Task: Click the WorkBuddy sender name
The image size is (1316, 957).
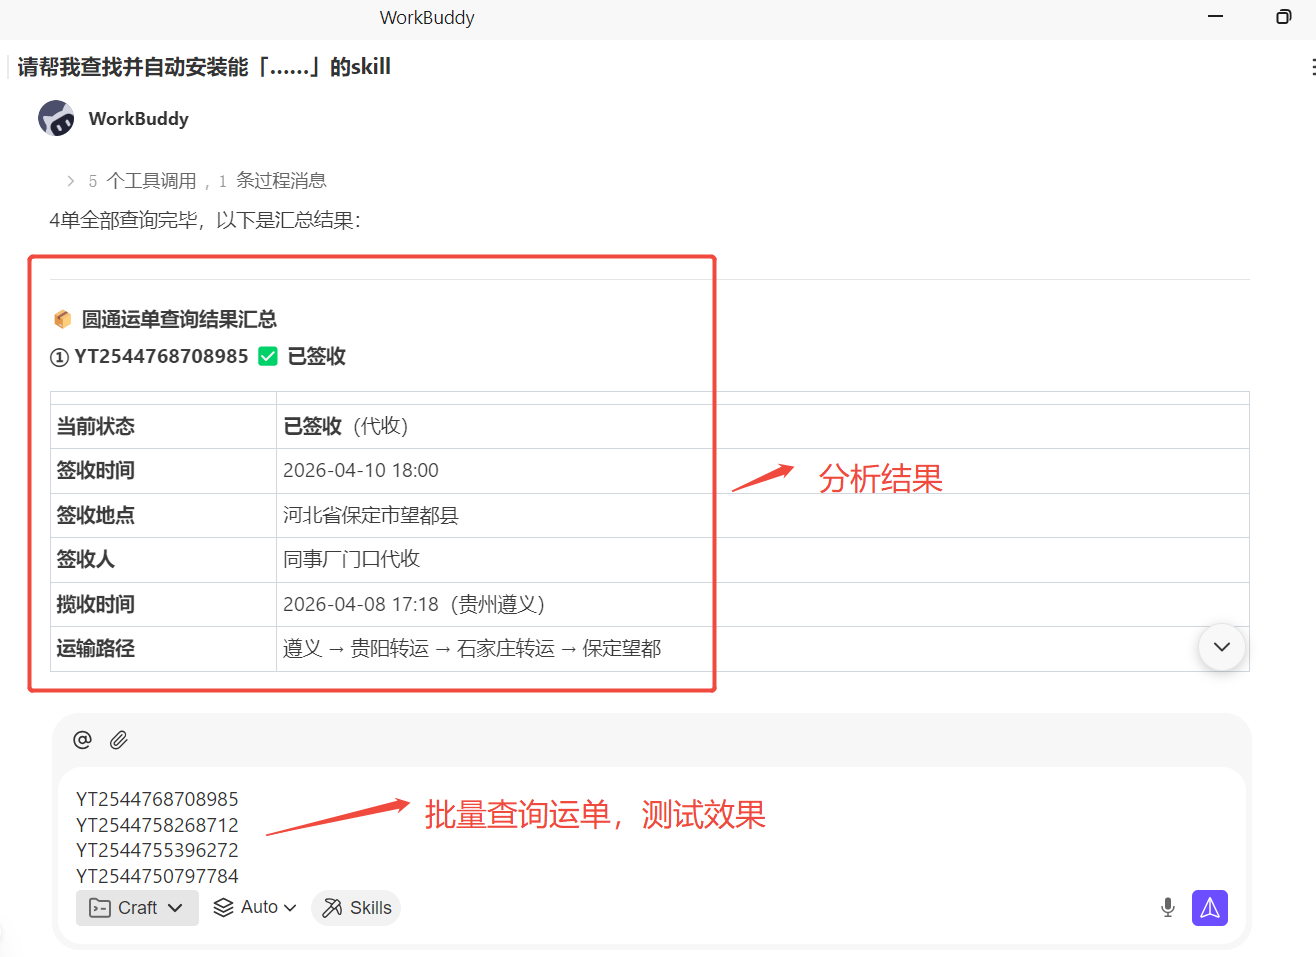Action: tap(138, 118)
